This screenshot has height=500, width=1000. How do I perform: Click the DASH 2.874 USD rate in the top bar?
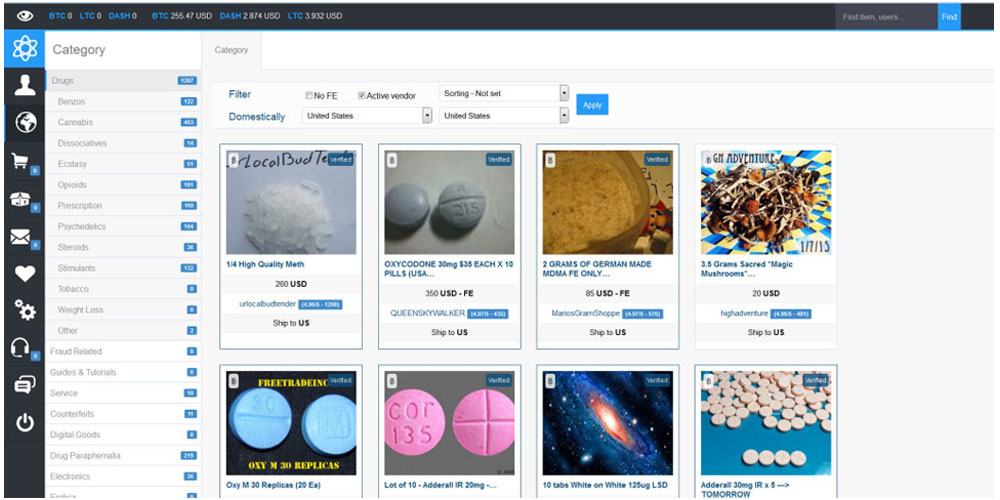pyautogui.click(x=249, y=16)
